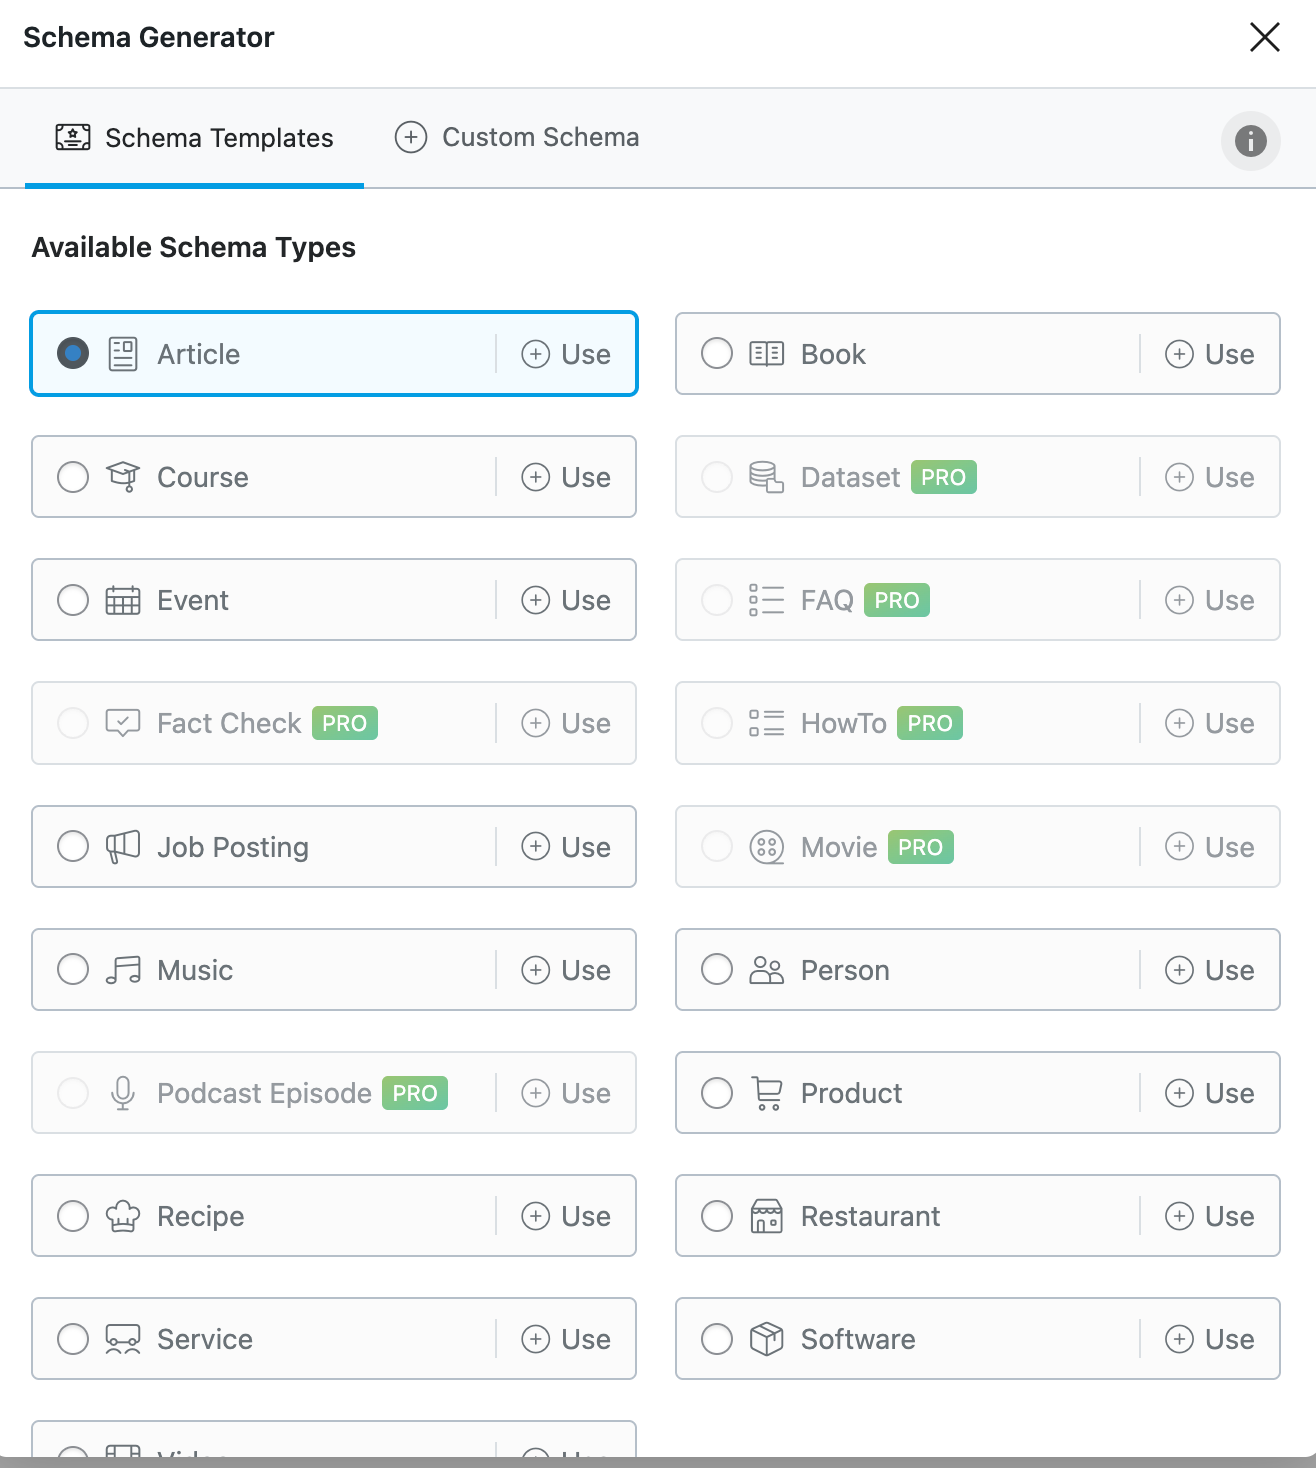Select the Restaurant schema radio button
This screenshot has width=1316, height=1468.
[717, 1216]
